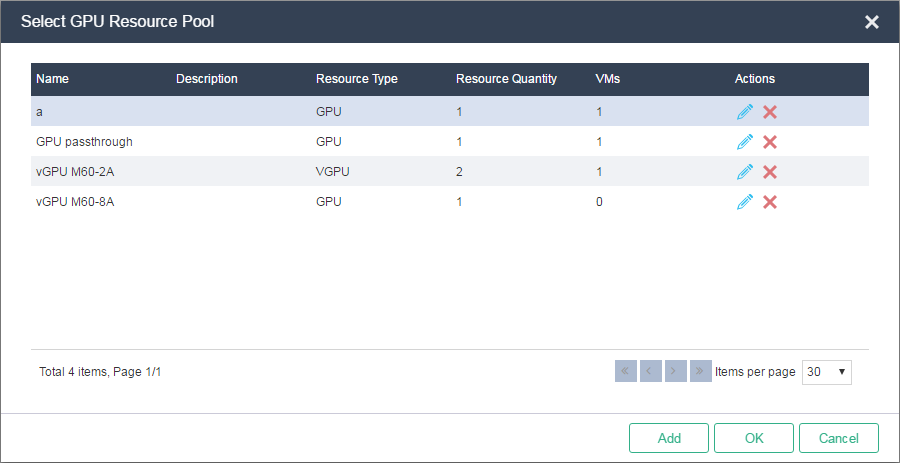
Task: Delete the GPU passthrough pool
Action: pyautogui.click(x=770, y=142)
